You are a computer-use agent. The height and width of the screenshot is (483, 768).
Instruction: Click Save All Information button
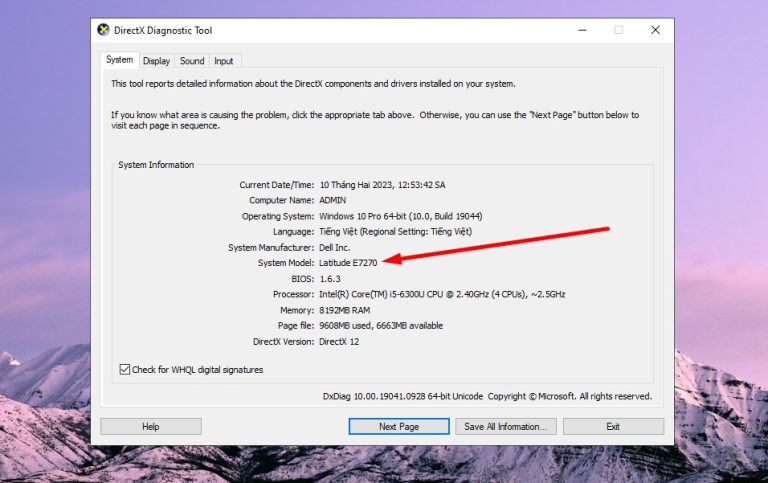(x=505, y=426)
